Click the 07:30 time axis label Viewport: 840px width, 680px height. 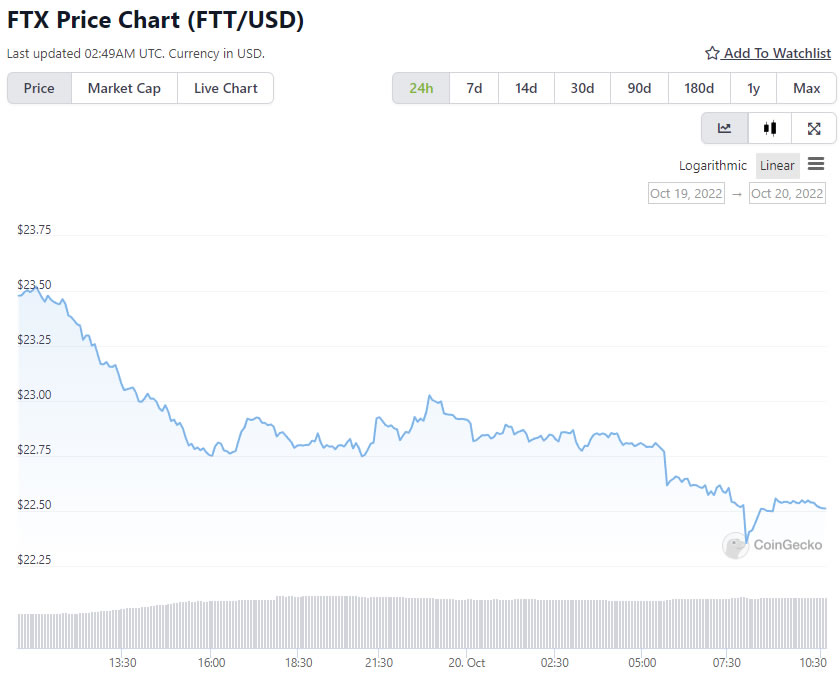point(727,663)
